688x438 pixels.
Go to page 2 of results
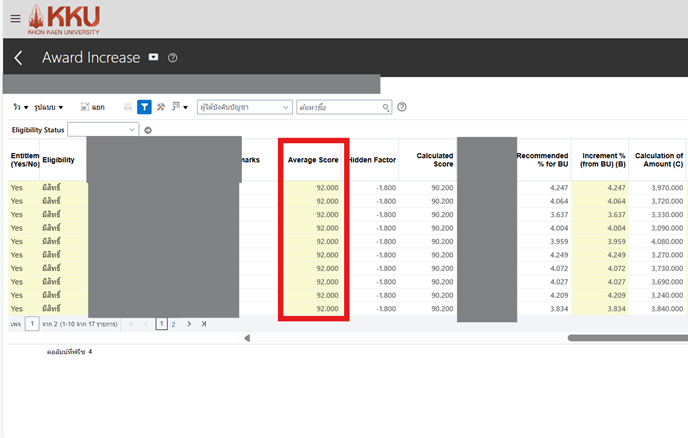pyautogui.click(x=172, y=324)
